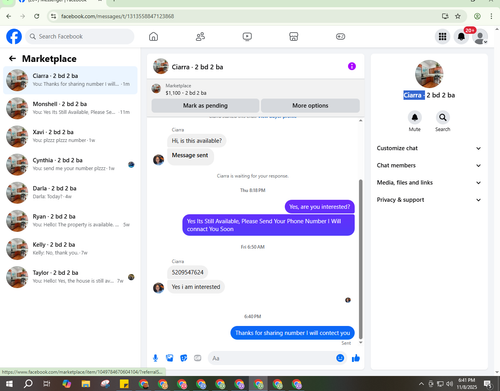The height and width of the screenshot is (391, 500).
Task: Click the Mark as pending button
Action: [x=205, y=105]
